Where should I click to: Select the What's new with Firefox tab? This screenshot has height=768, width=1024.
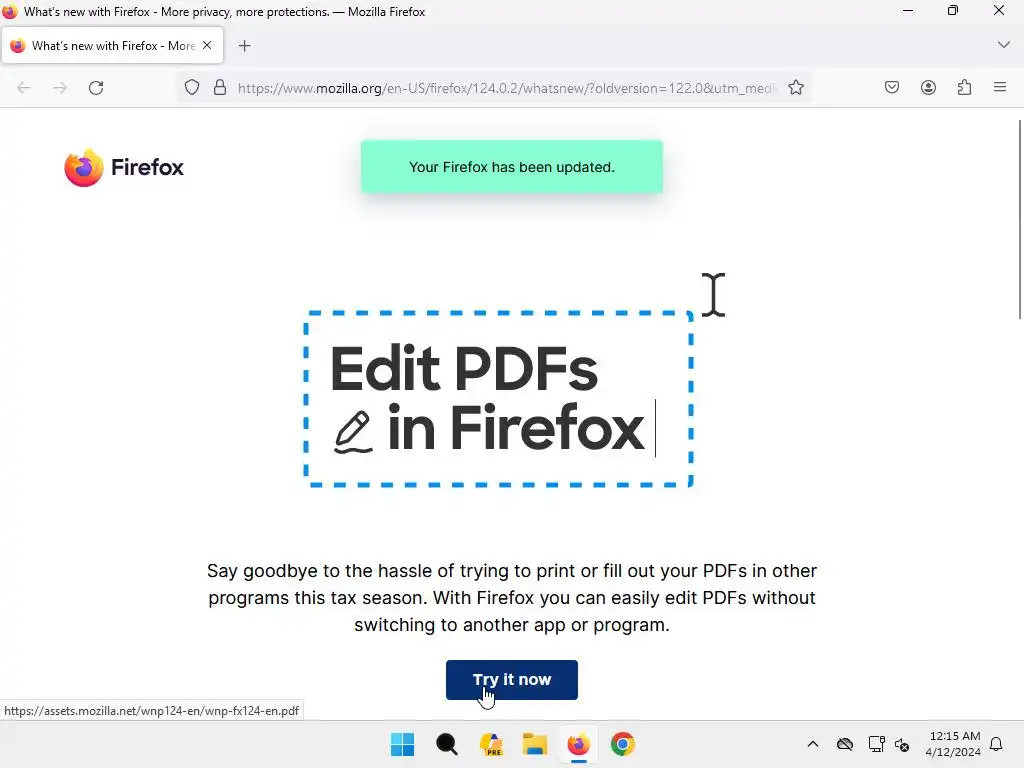coord(112,46)
